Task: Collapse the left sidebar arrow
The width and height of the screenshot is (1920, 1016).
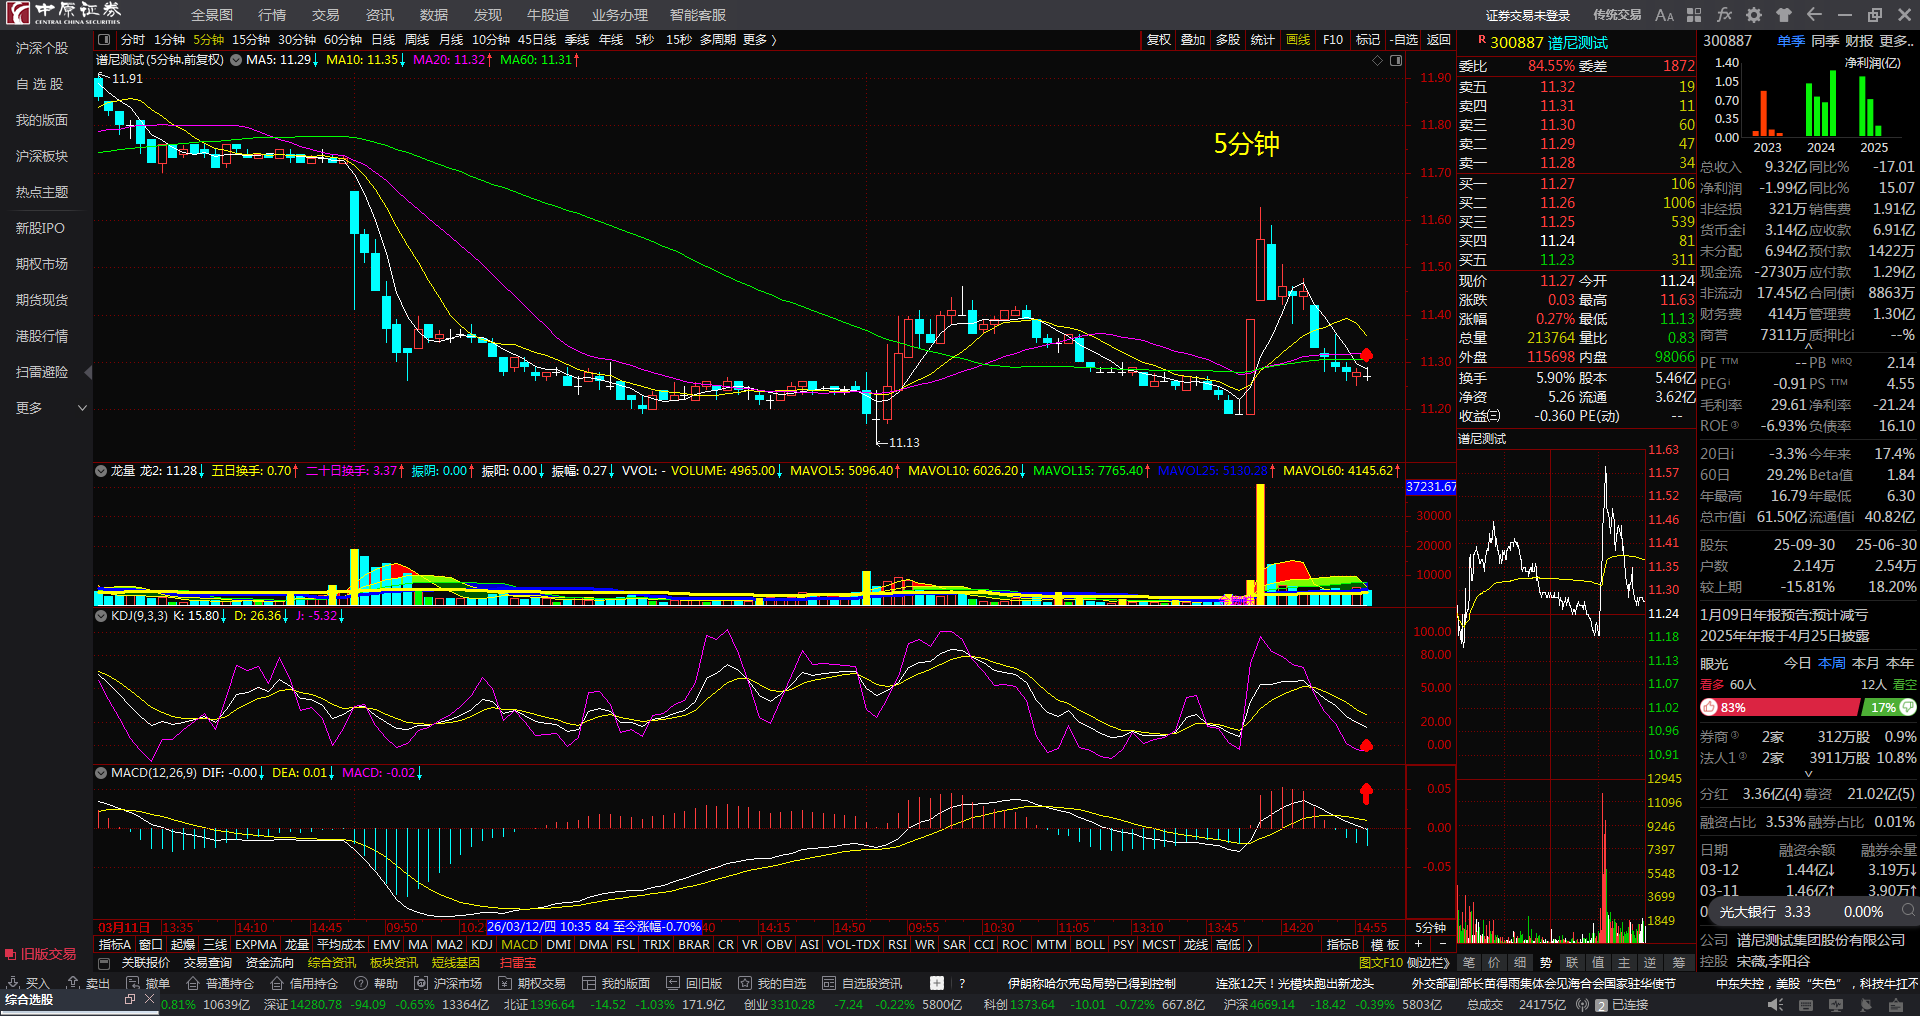Action: pos(88,373)
